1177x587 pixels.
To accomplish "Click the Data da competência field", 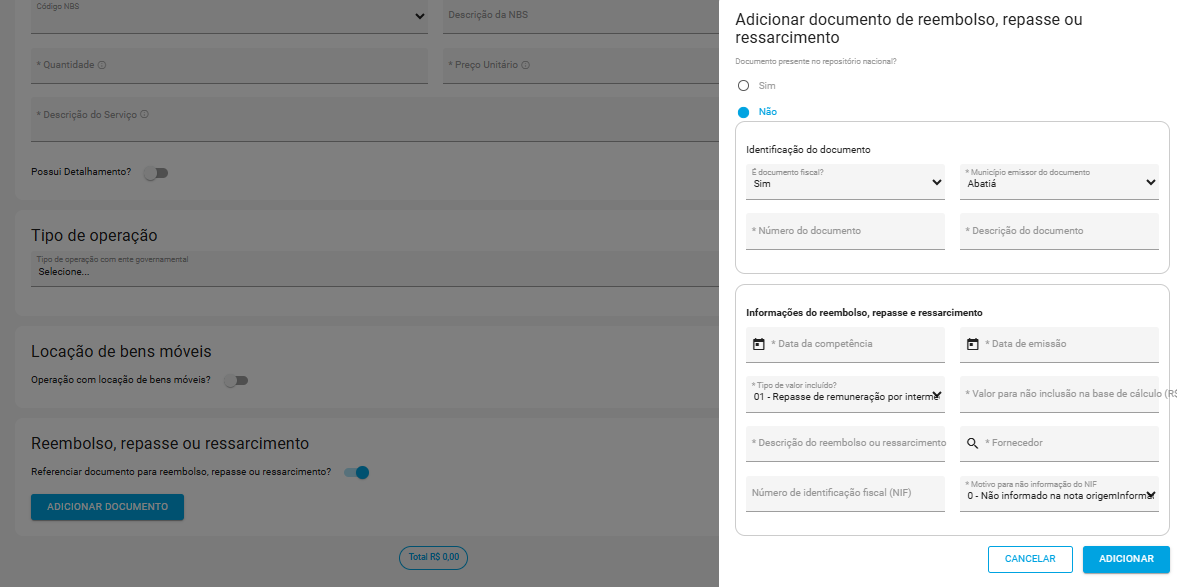I will click(x=845, y=345).
